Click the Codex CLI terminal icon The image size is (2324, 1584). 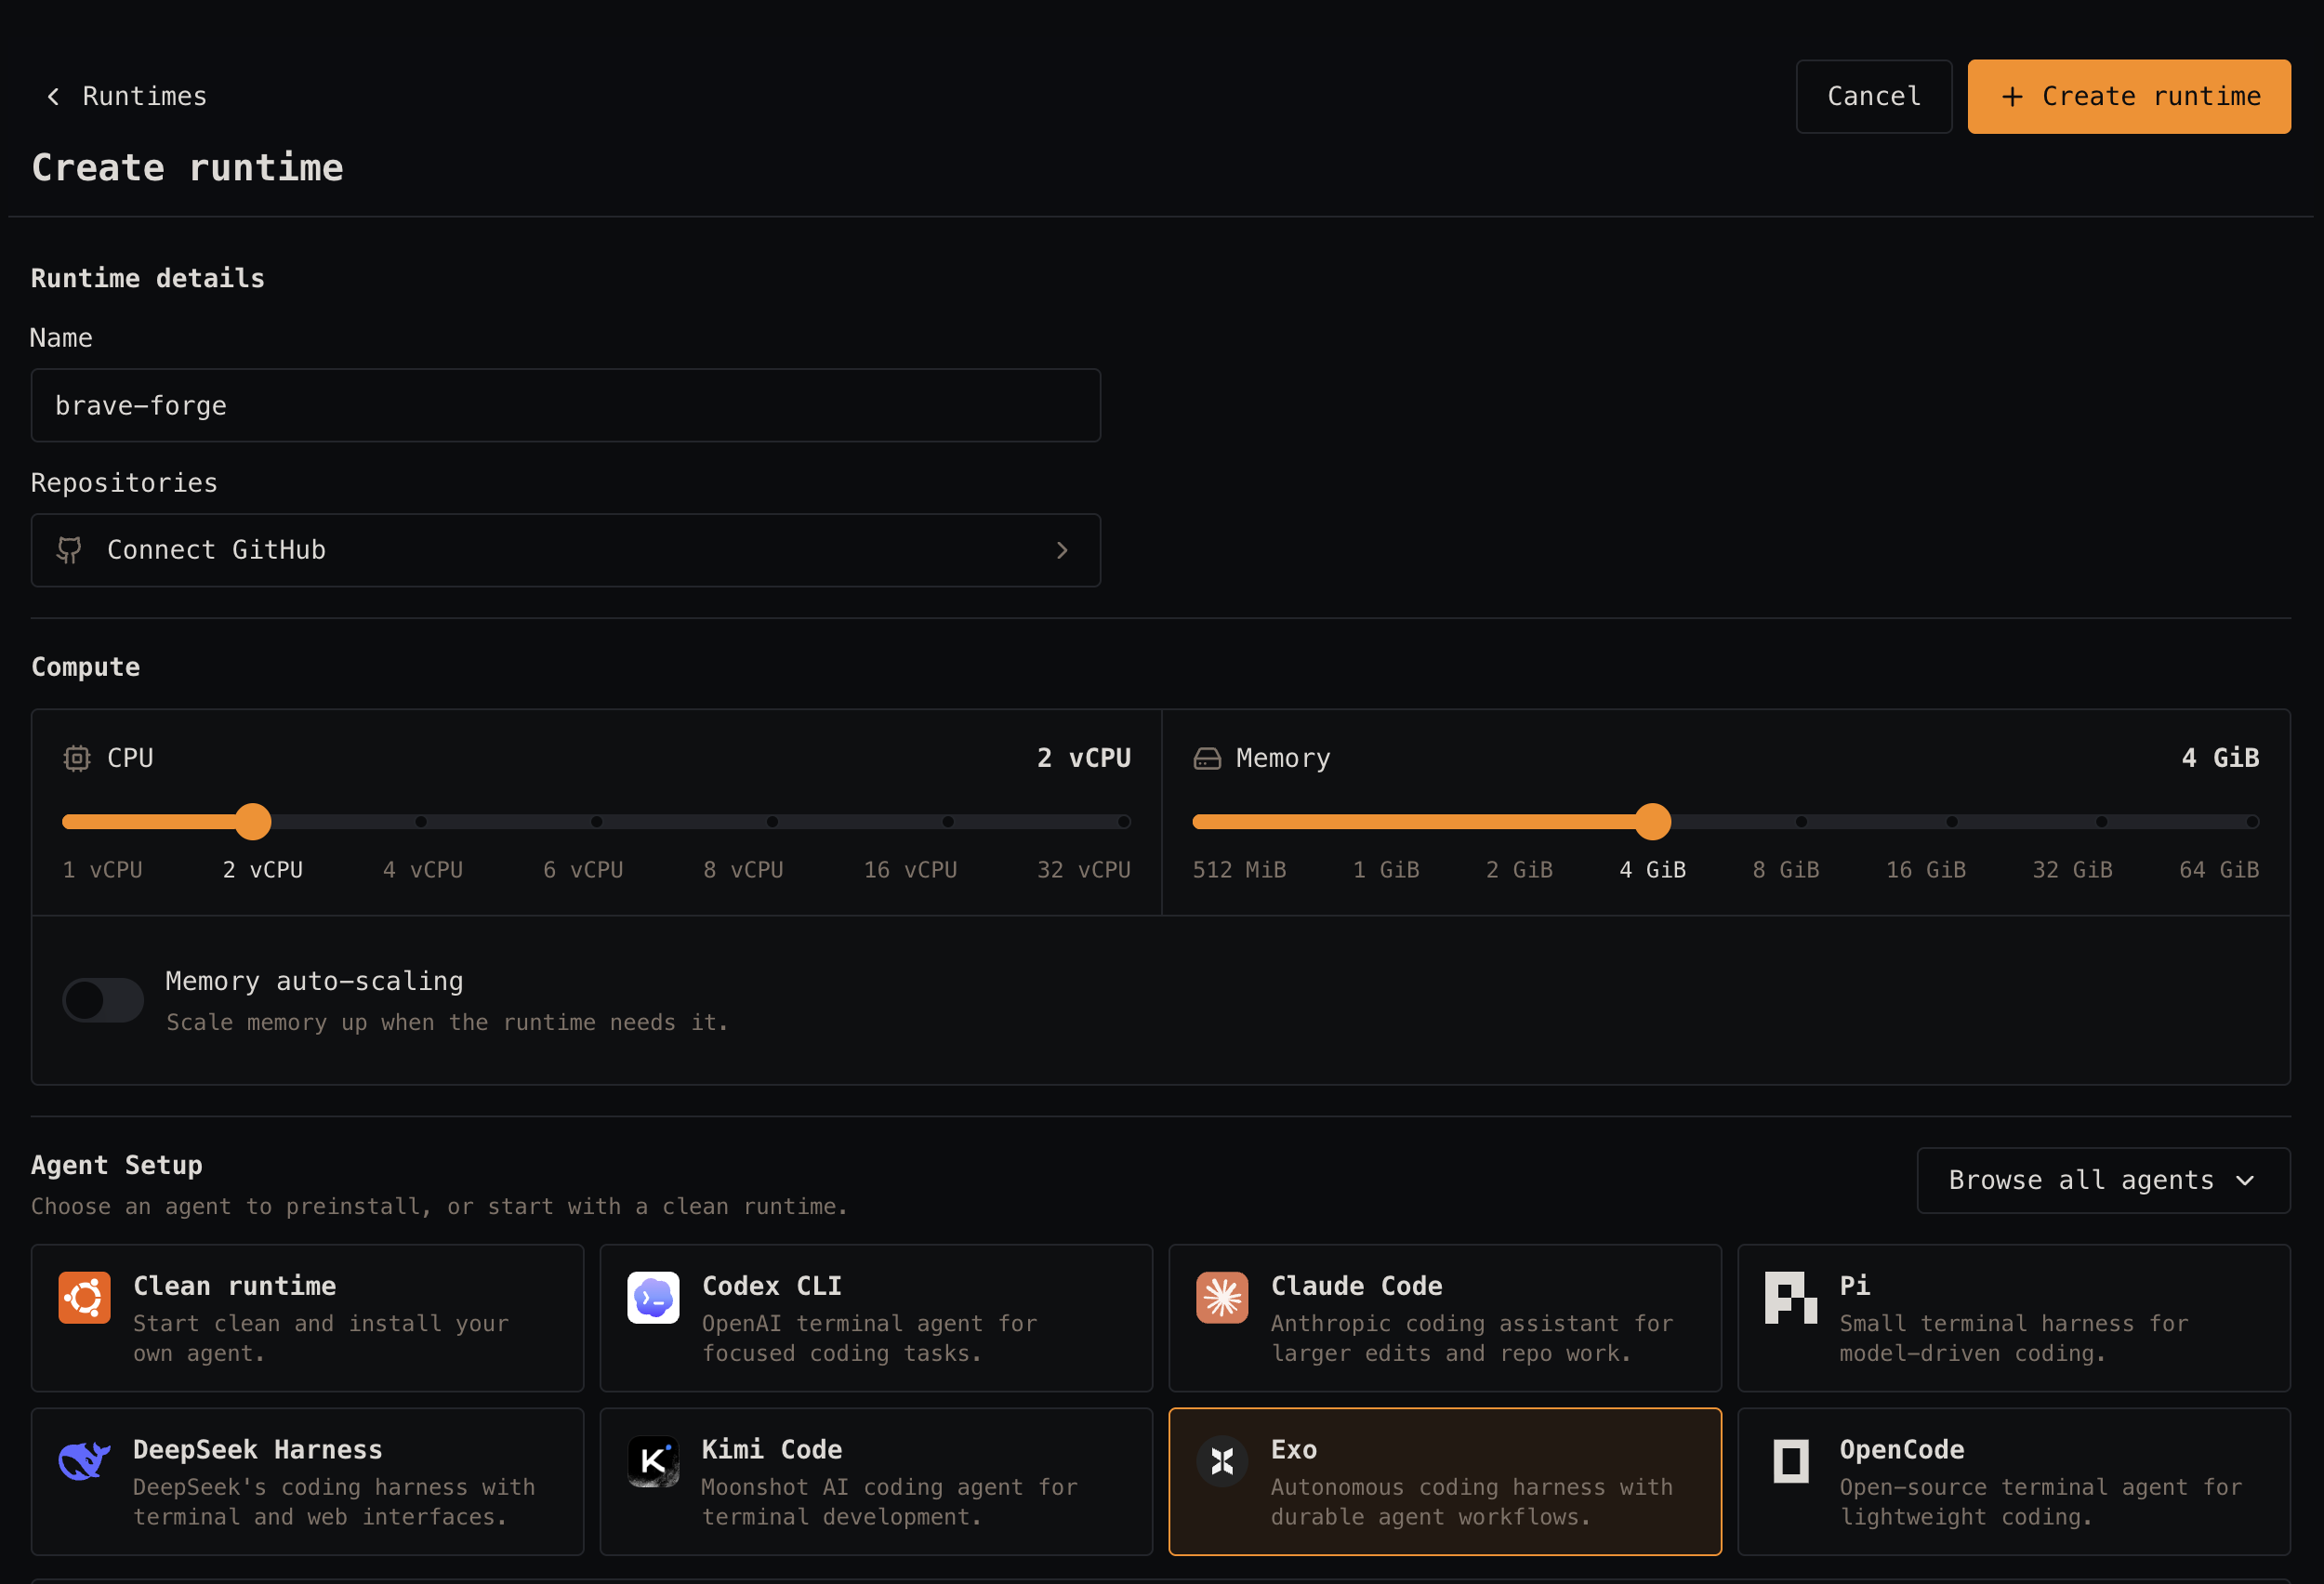pyautogui.click(x=653, y=1297)
